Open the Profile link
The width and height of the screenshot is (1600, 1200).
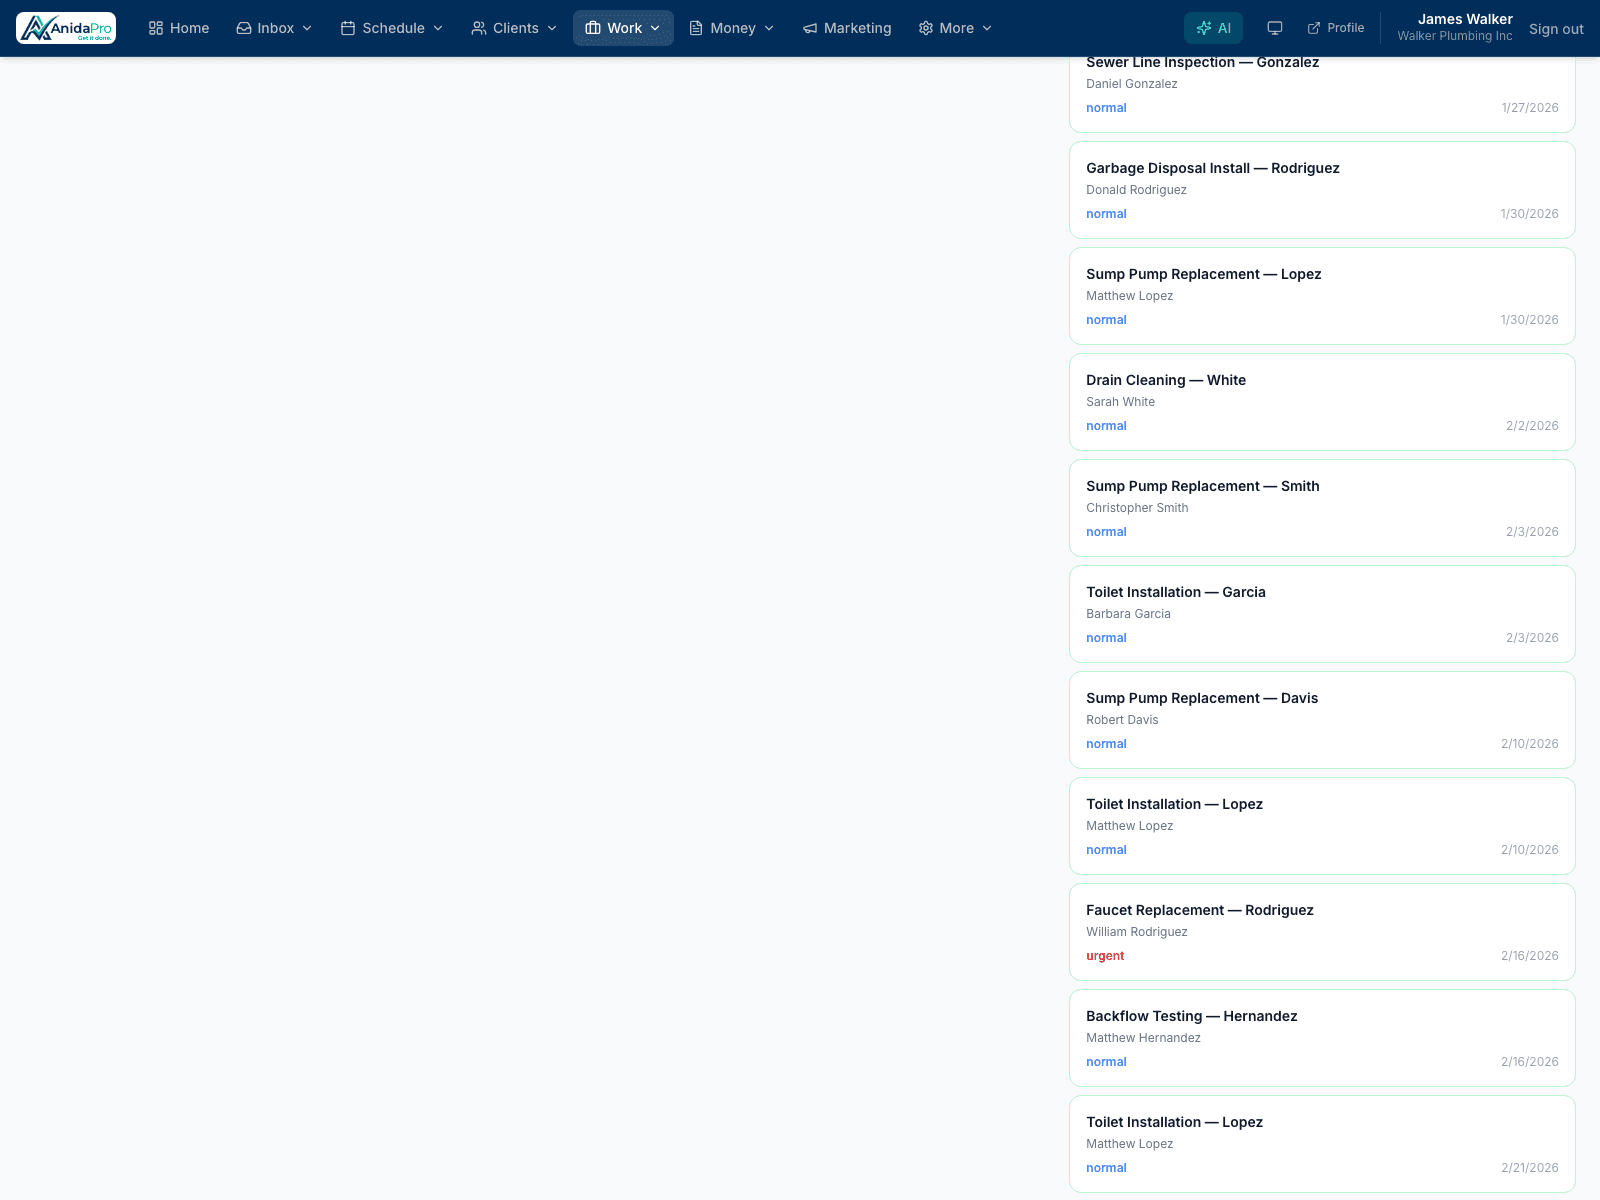pyautogui.click(x=1336, y=28)
